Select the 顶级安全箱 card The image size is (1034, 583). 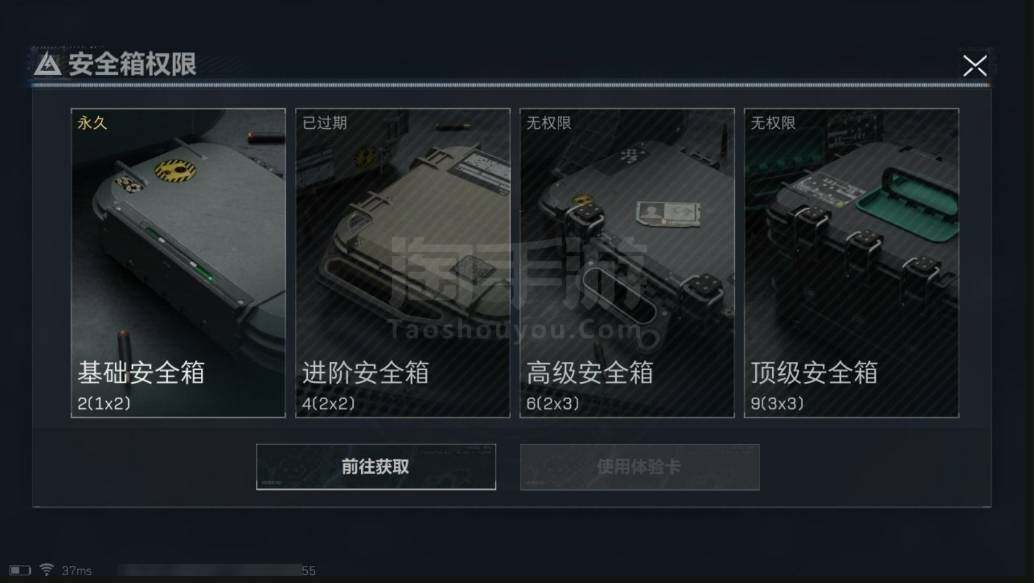851,262
